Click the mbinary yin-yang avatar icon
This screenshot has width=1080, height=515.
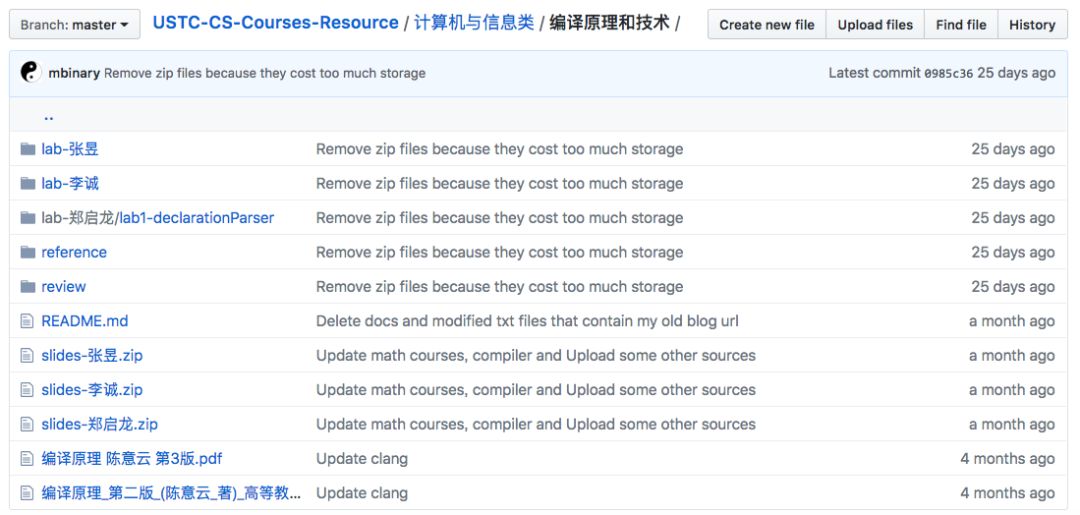(31, 72)
